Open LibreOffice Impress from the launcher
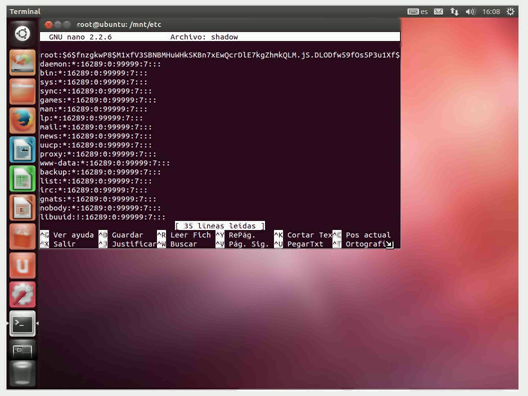 pyautogui.click(x=22, y=208)
